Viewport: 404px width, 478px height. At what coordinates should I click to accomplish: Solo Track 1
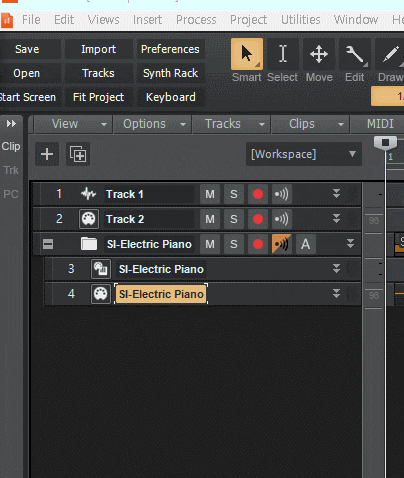coord(234,194)
